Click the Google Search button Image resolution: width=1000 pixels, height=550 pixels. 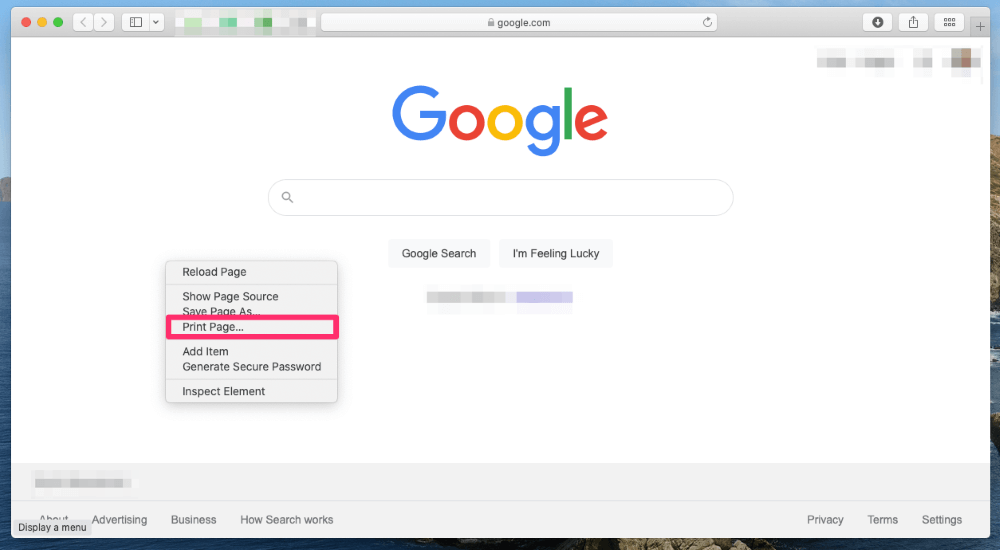[x=439, y=253]
